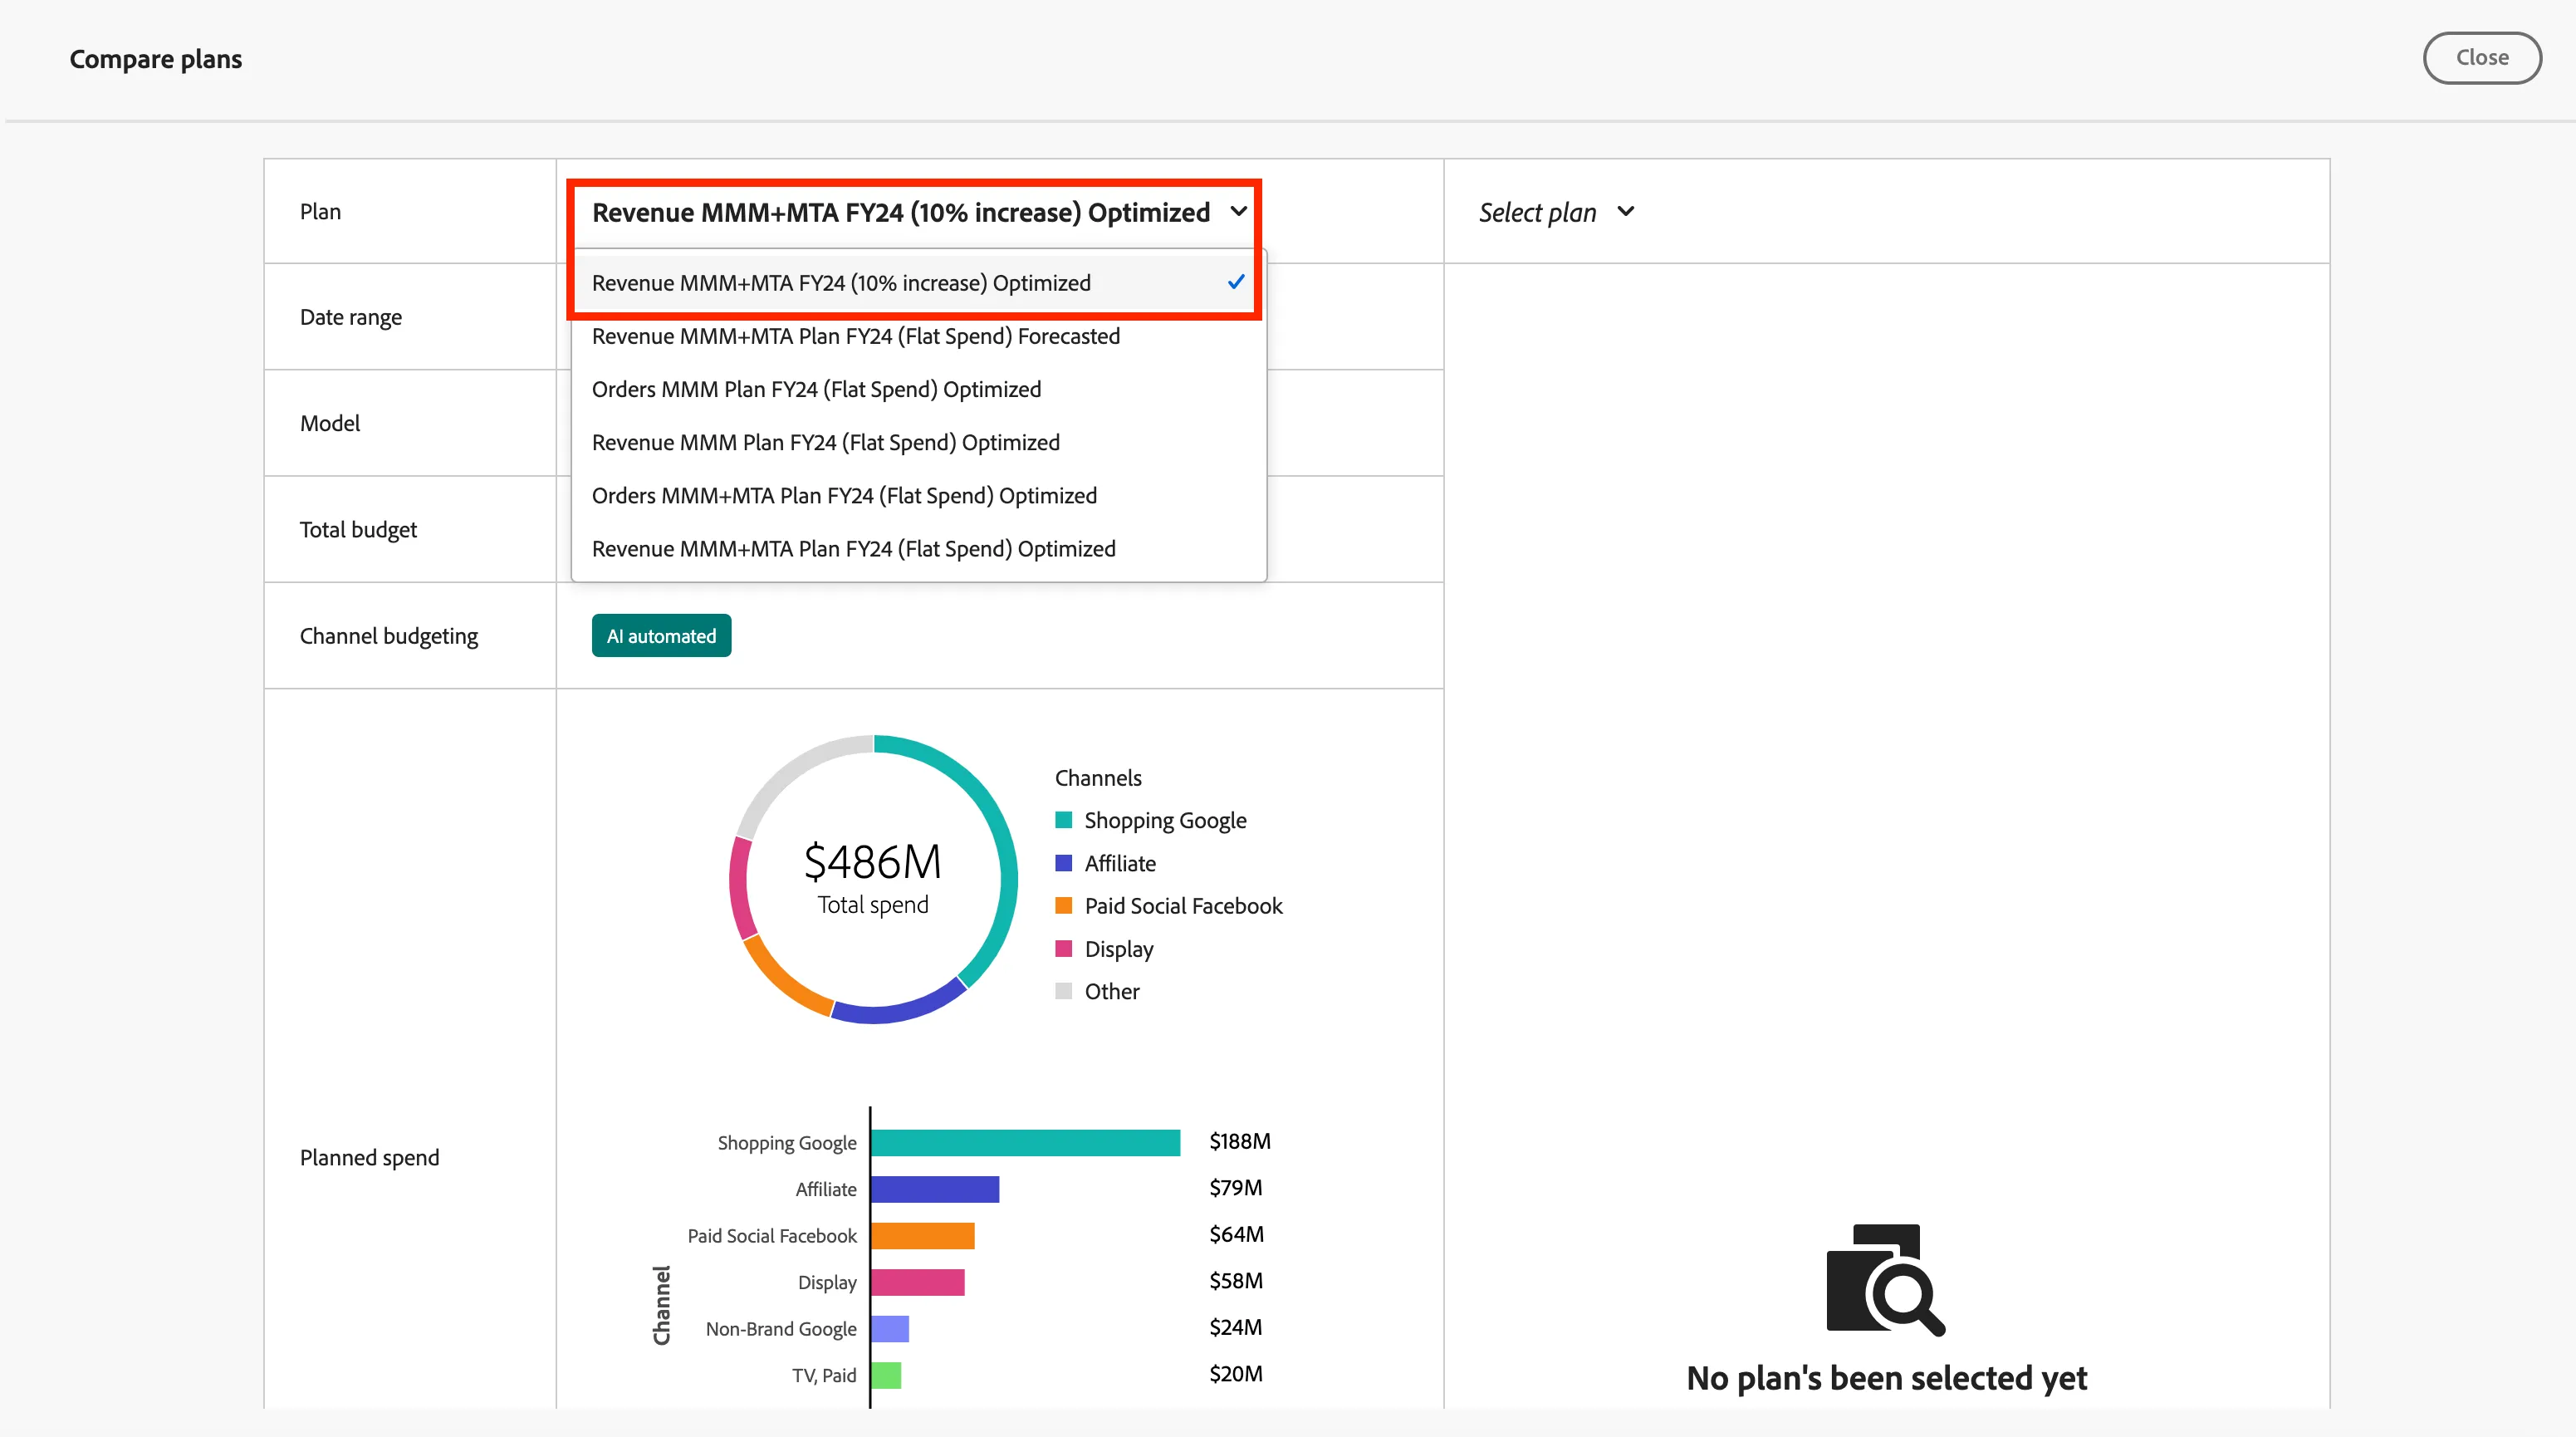Choose Revenue MMM+MTA Plan FY24 (Flat Spend) Optimized
The width and height of the screenshot is (2576, 1437).
[918, 548]
